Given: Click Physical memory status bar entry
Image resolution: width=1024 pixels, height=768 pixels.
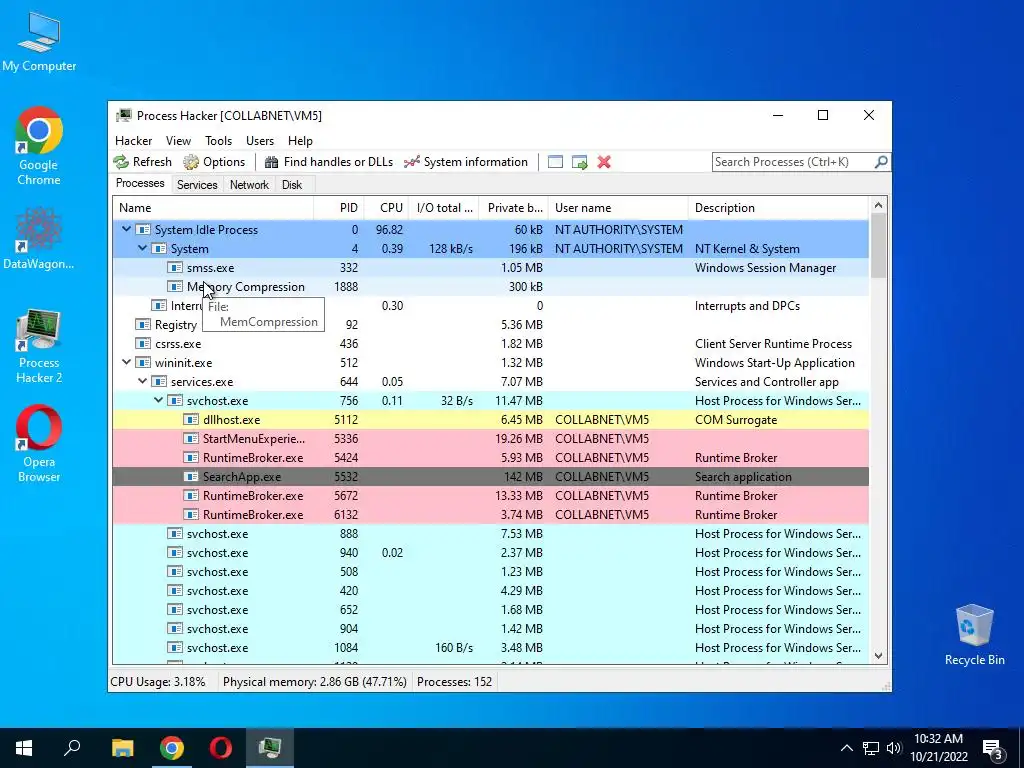Looking at the screenshot, I should pyautogui.click(x=314, y=682).
